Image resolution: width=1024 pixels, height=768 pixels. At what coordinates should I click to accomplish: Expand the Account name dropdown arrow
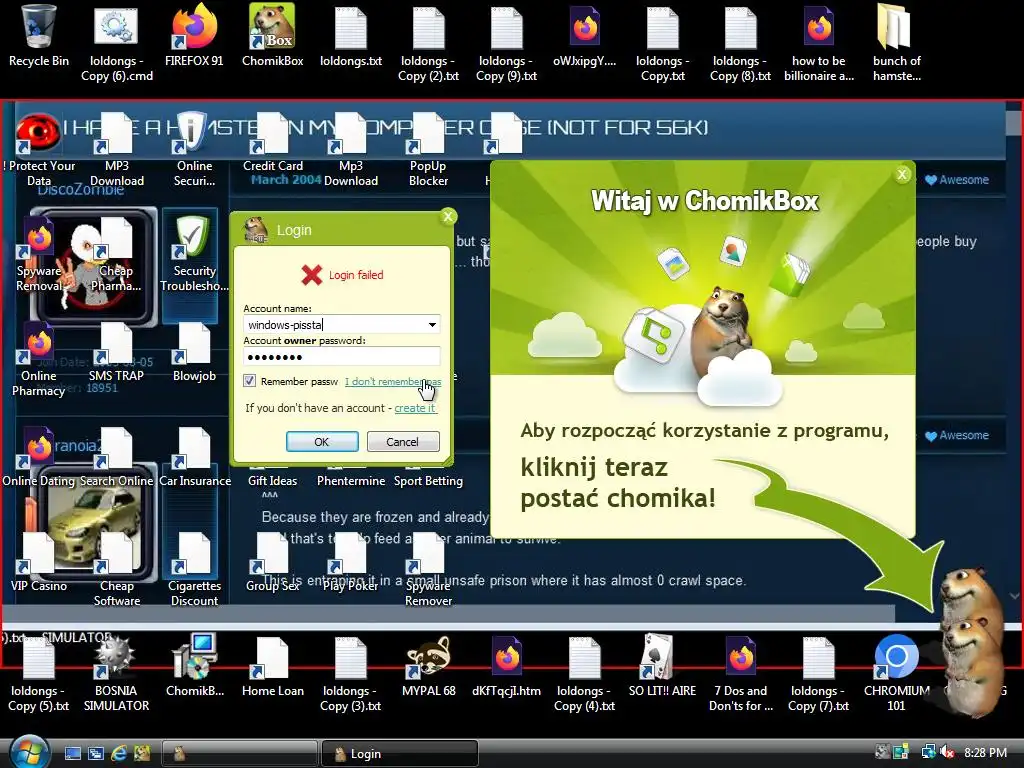(x=432, y=325)
